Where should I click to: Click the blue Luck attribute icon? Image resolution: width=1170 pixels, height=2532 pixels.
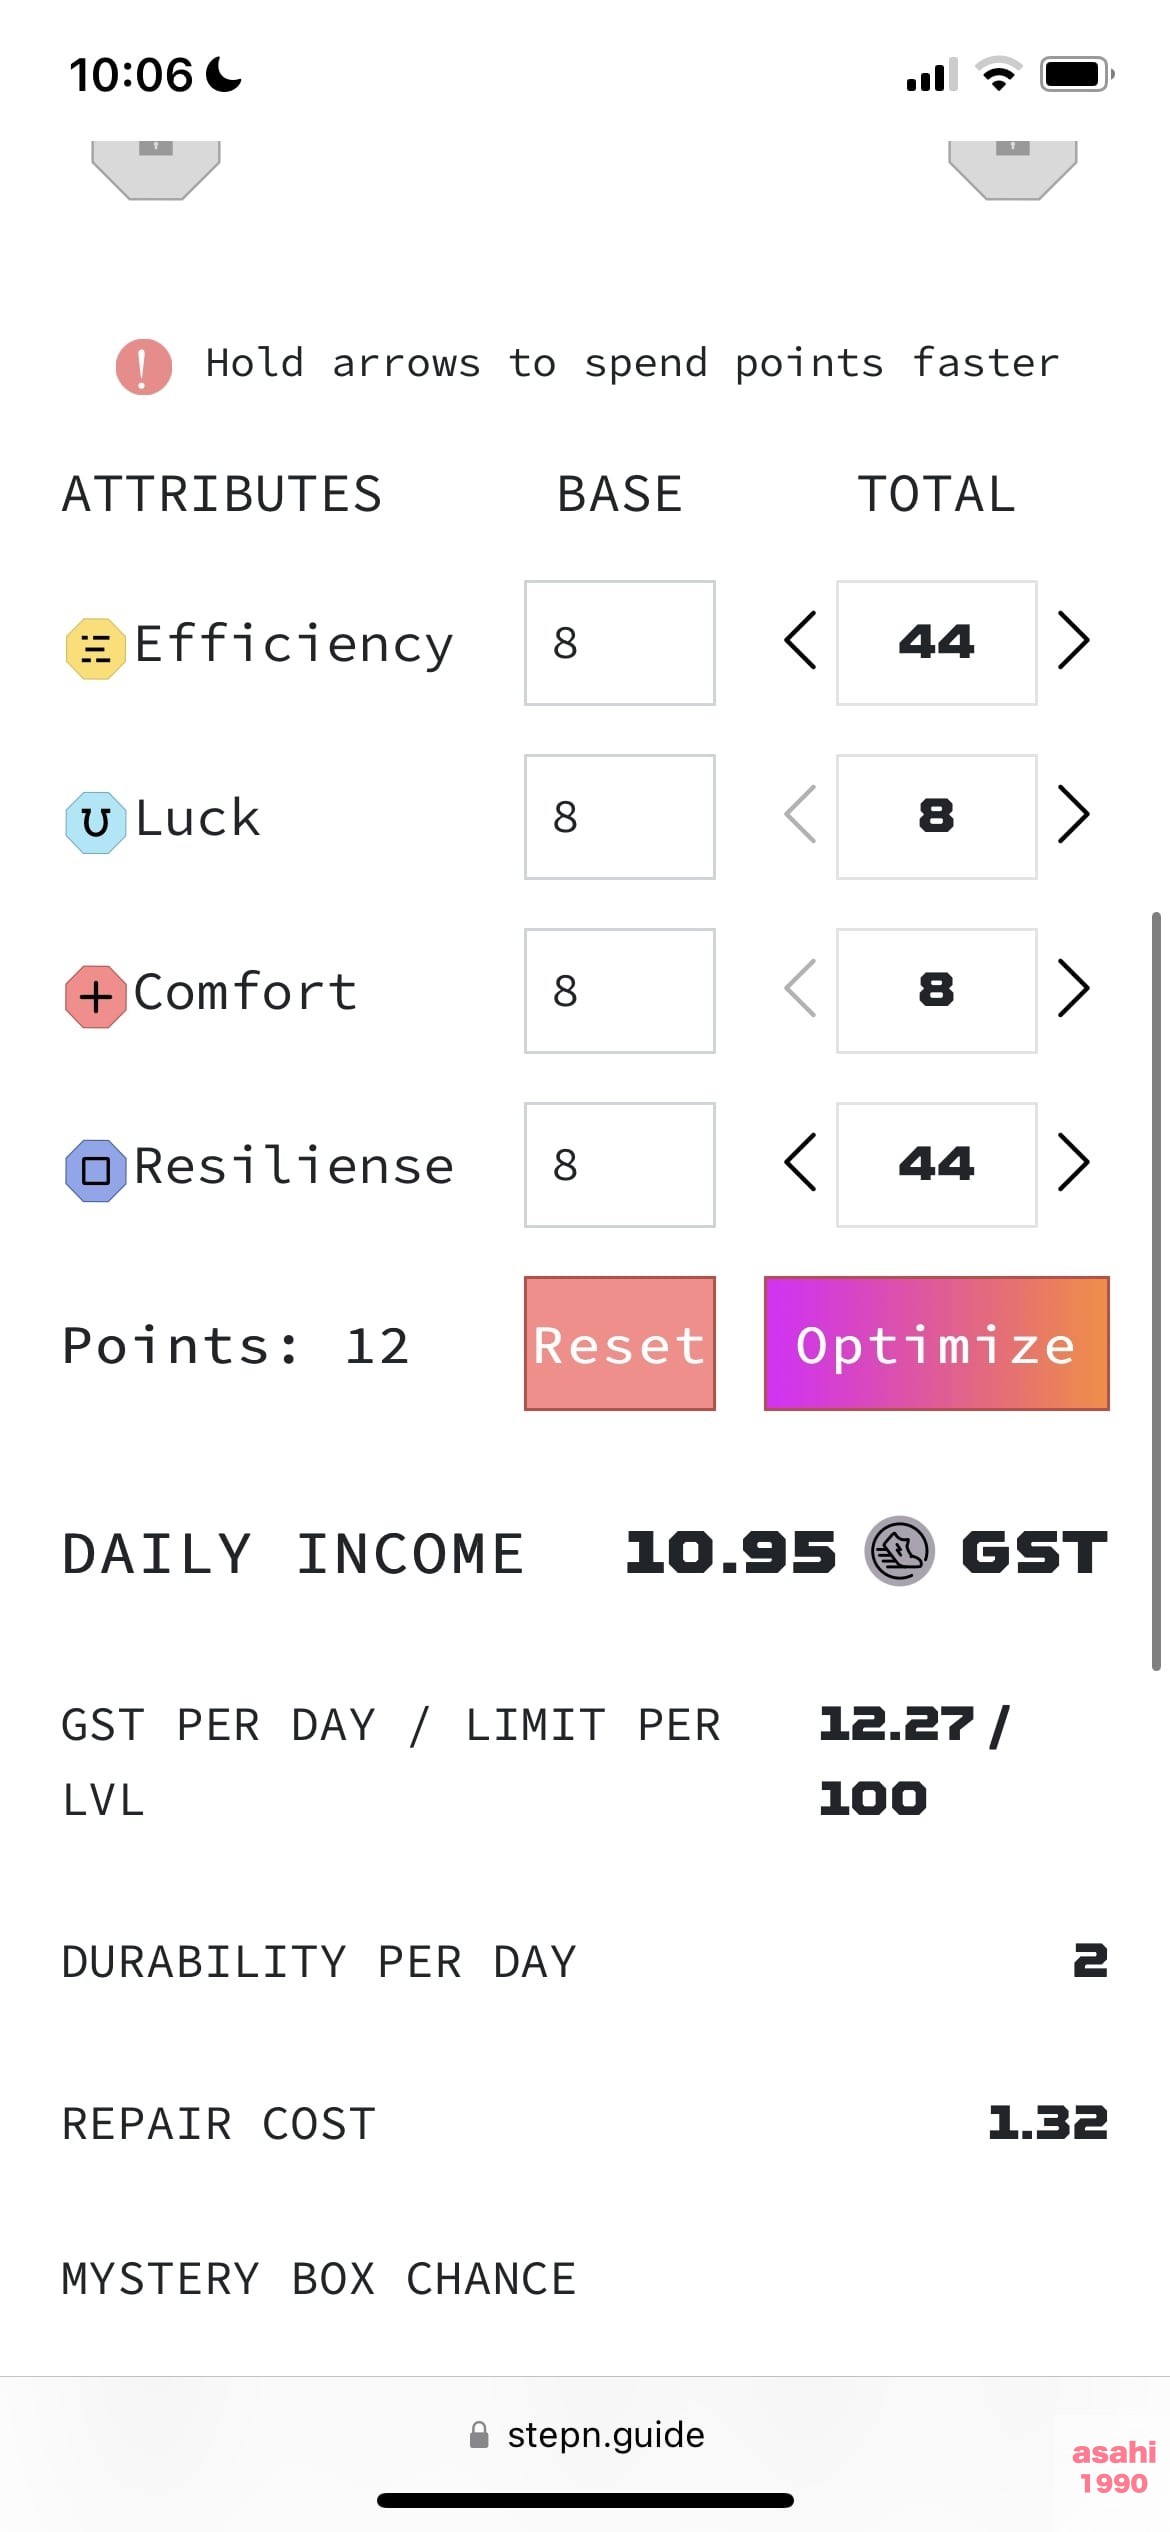pos(96,822)
